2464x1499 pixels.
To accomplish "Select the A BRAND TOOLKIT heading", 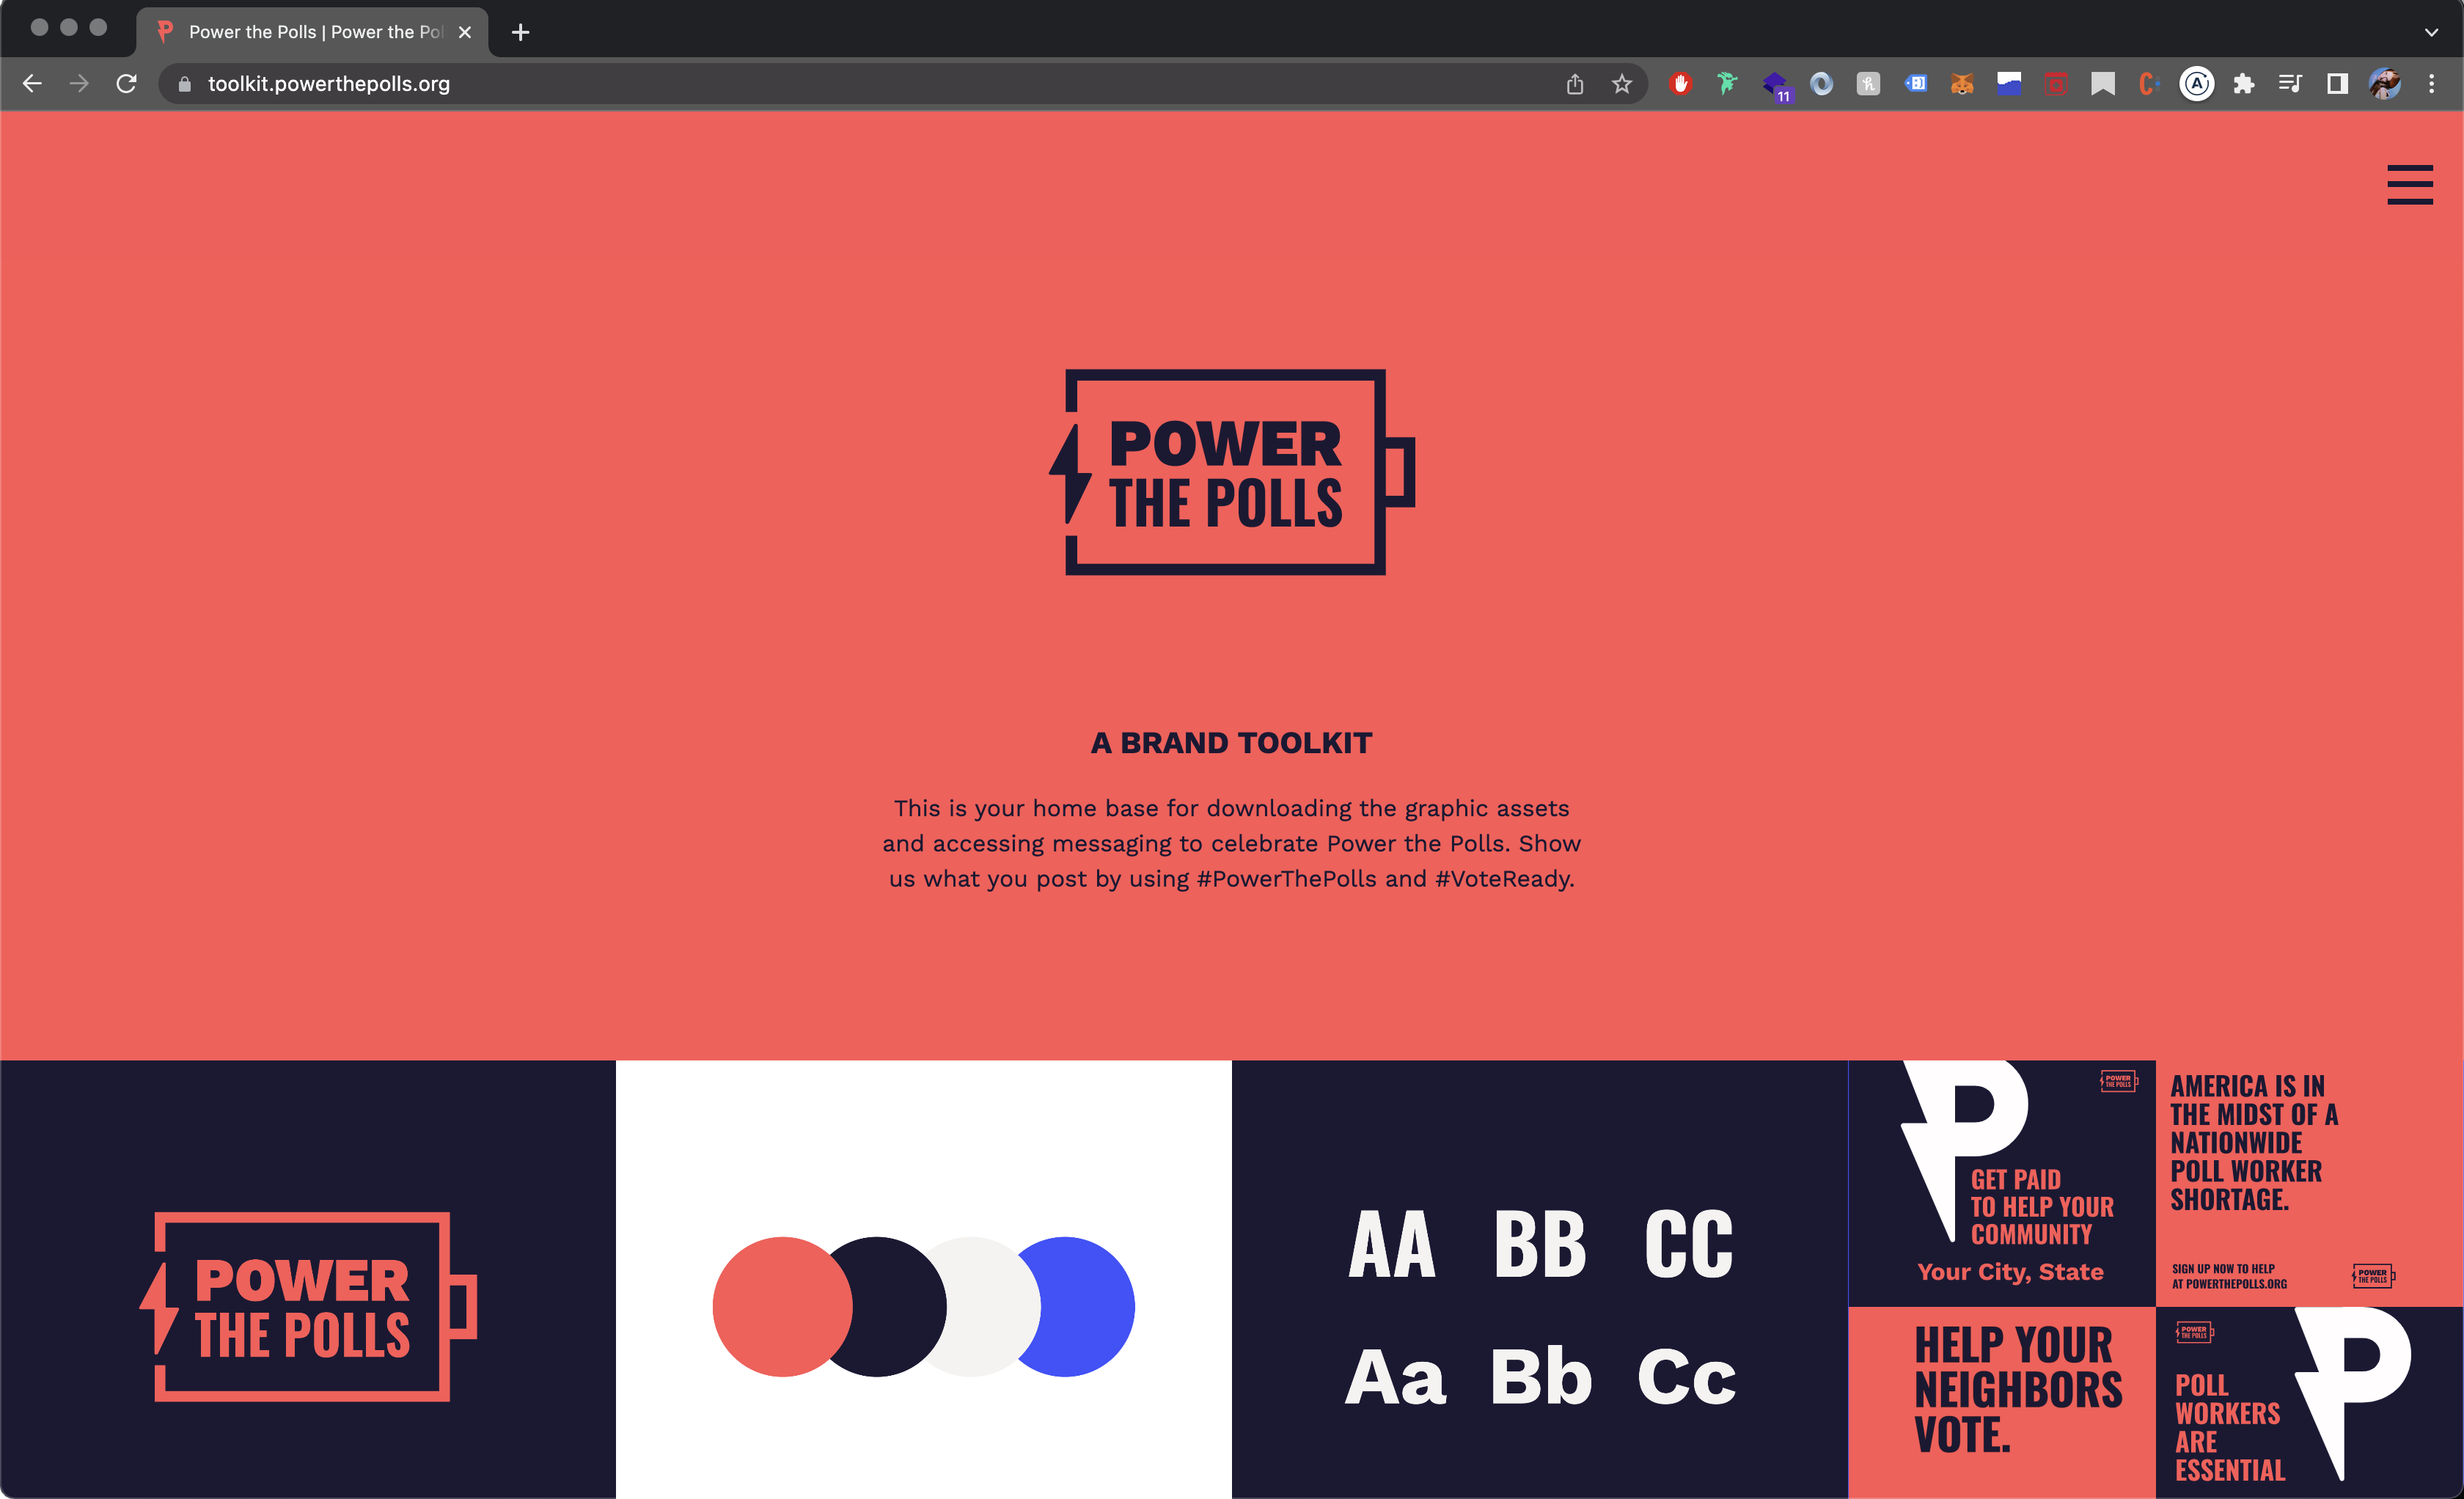I will (x=1232, y=741).
